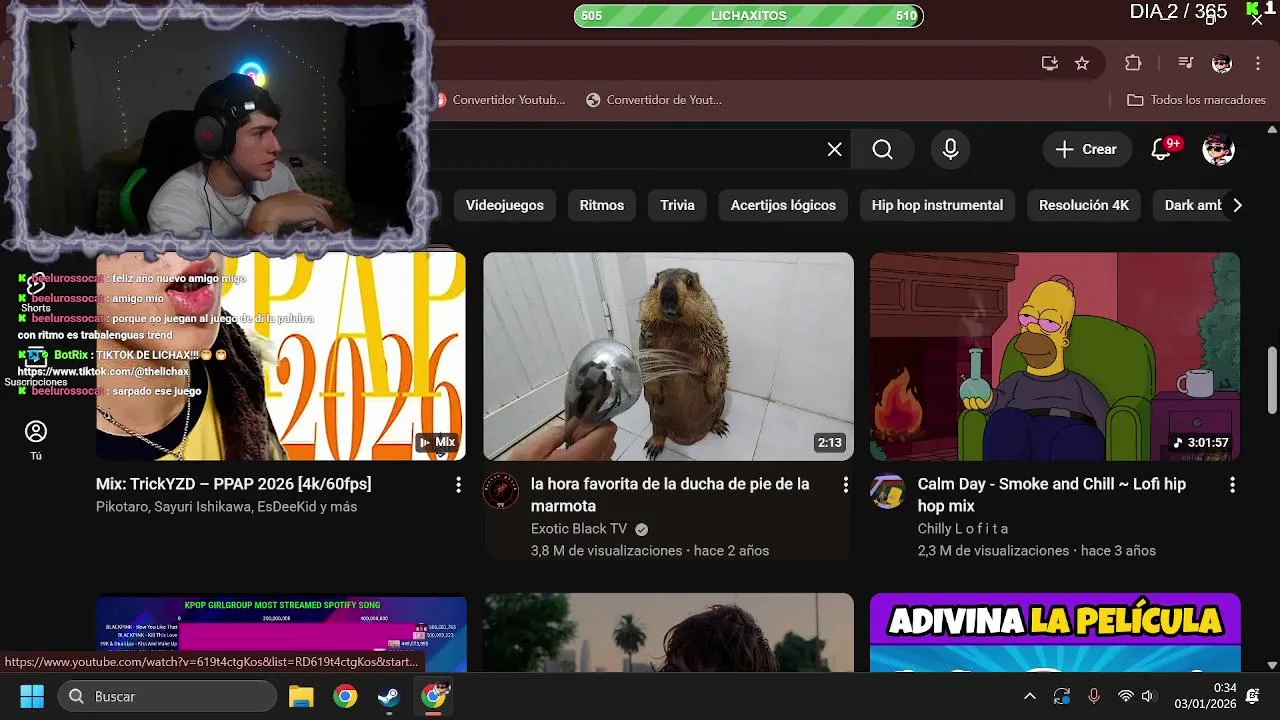Open the YouTube account avatar menu
Image resolution: width=1280 pixels, height=720 pixels.
(1218, 149)
